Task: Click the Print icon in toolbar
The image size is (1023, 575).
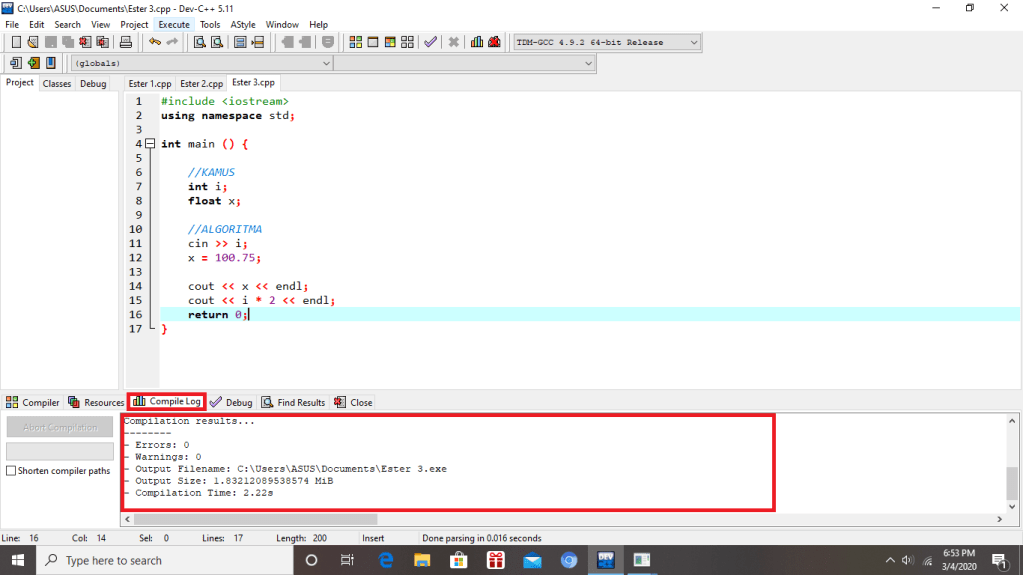Action: (126, 42)
